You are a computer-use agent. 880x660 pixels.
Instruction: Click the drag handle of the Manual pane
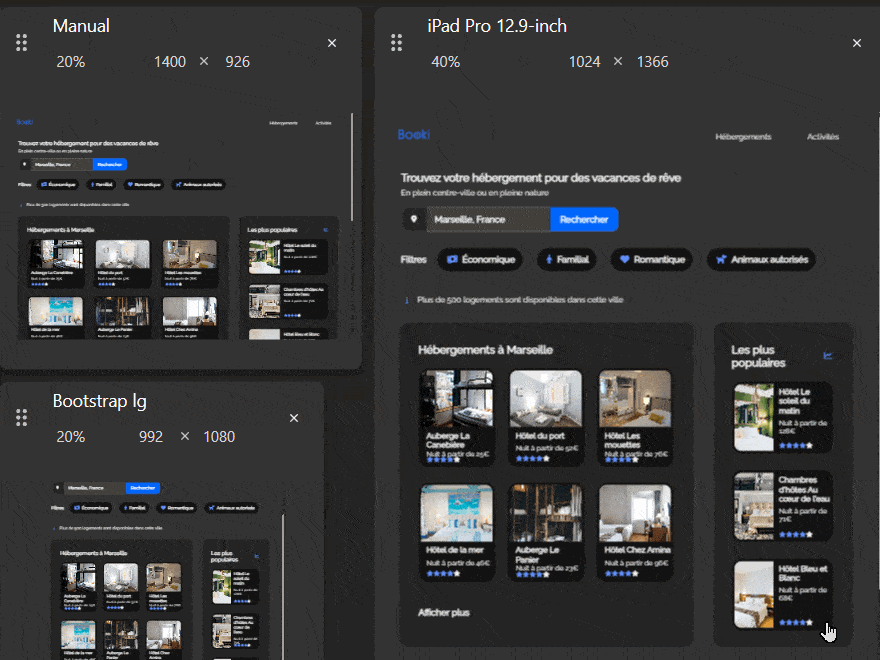point(21,43)
